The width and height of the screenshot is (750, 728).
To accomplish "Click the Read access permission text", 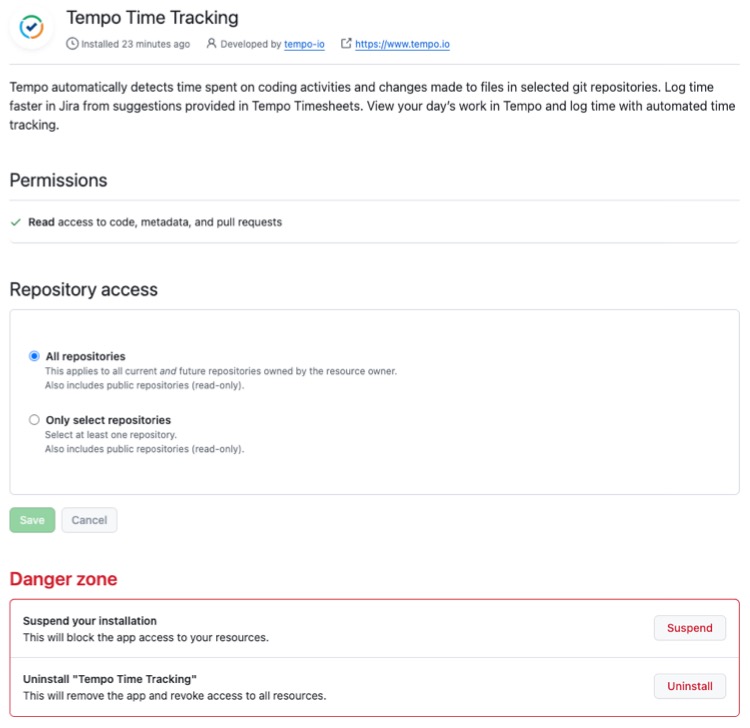I will point(155,222).
